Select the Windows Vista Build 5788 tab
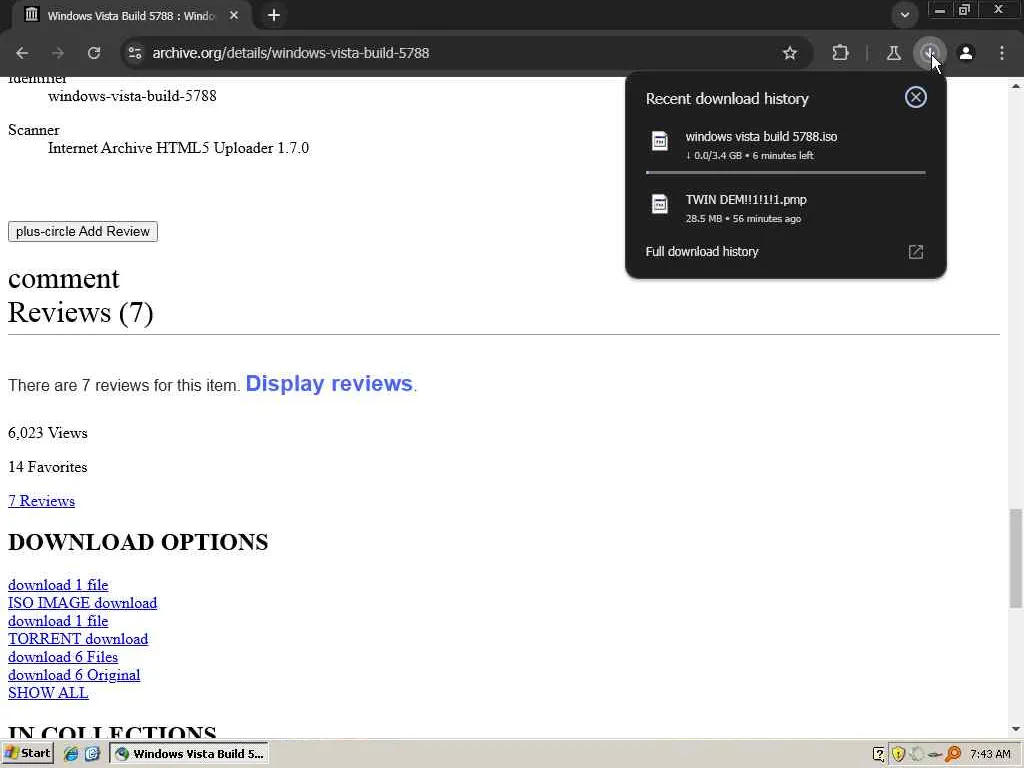 tap(131, 16)
